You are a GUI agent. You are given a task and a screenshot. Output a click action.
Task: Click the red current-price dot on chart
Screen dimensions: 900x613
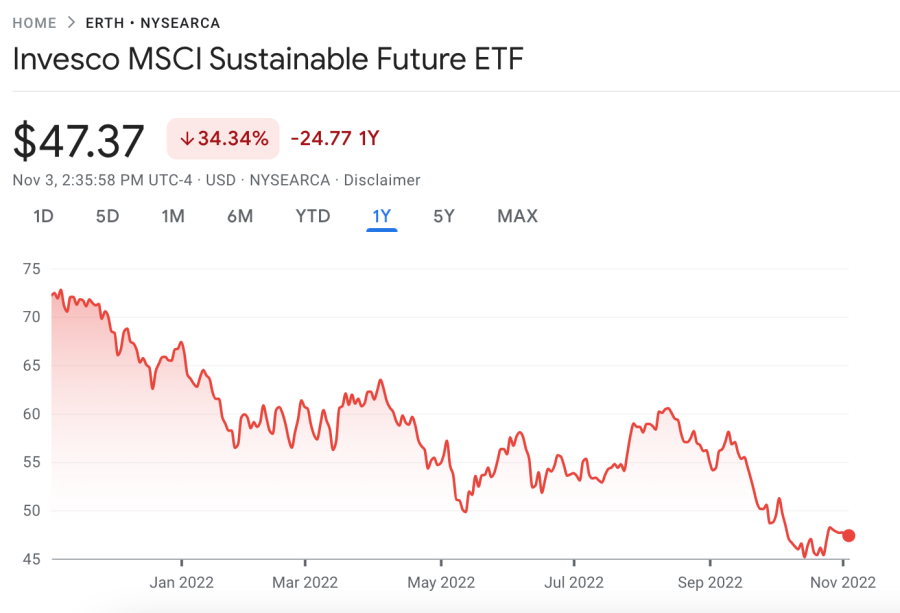849,535
